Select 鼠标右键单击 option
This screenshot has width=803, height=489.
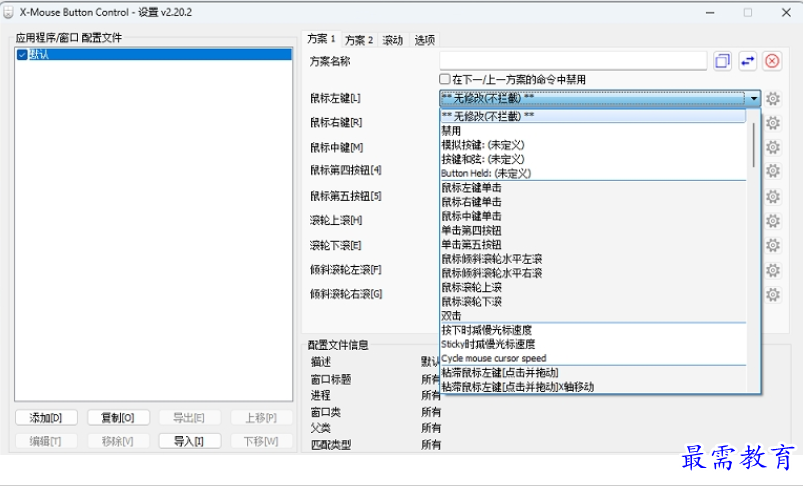(x=593, y=202)
